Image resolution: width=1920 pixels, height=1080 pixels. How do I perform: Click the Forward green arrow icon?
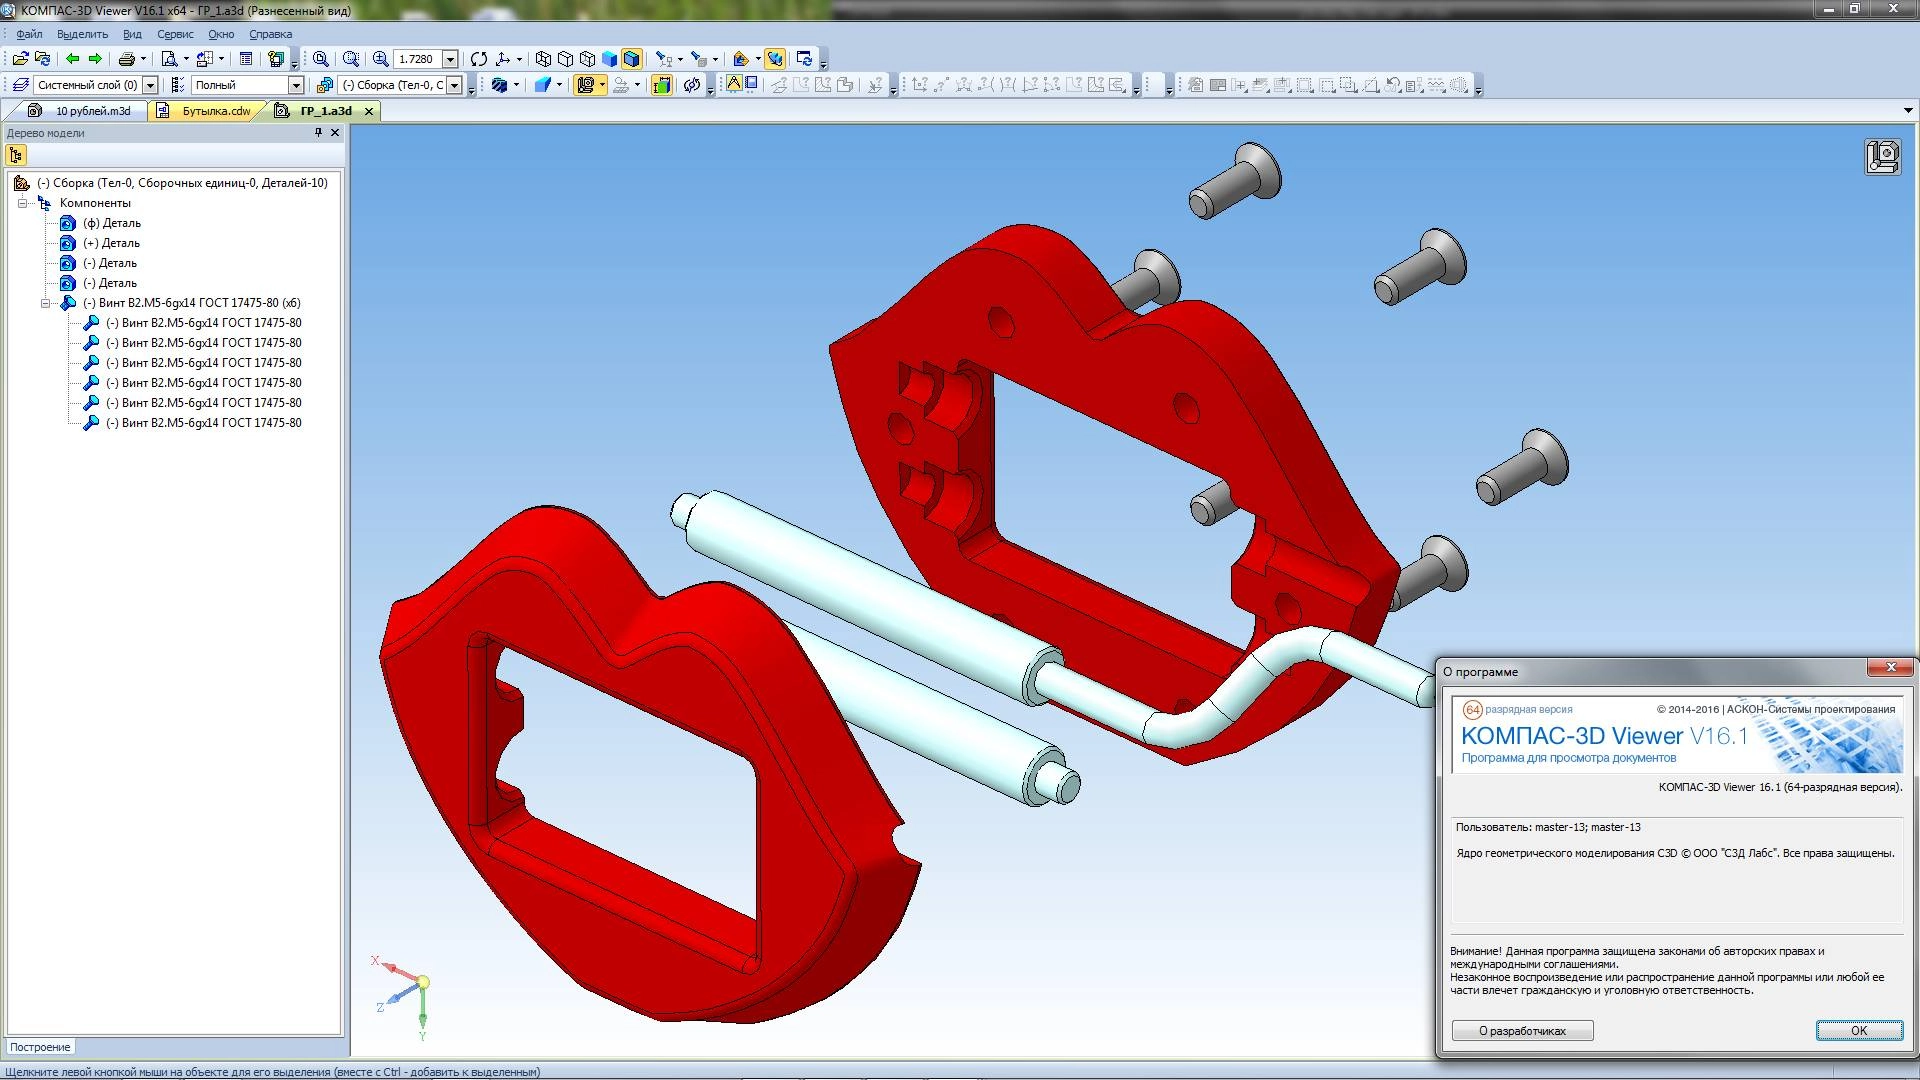click(95, 59)
